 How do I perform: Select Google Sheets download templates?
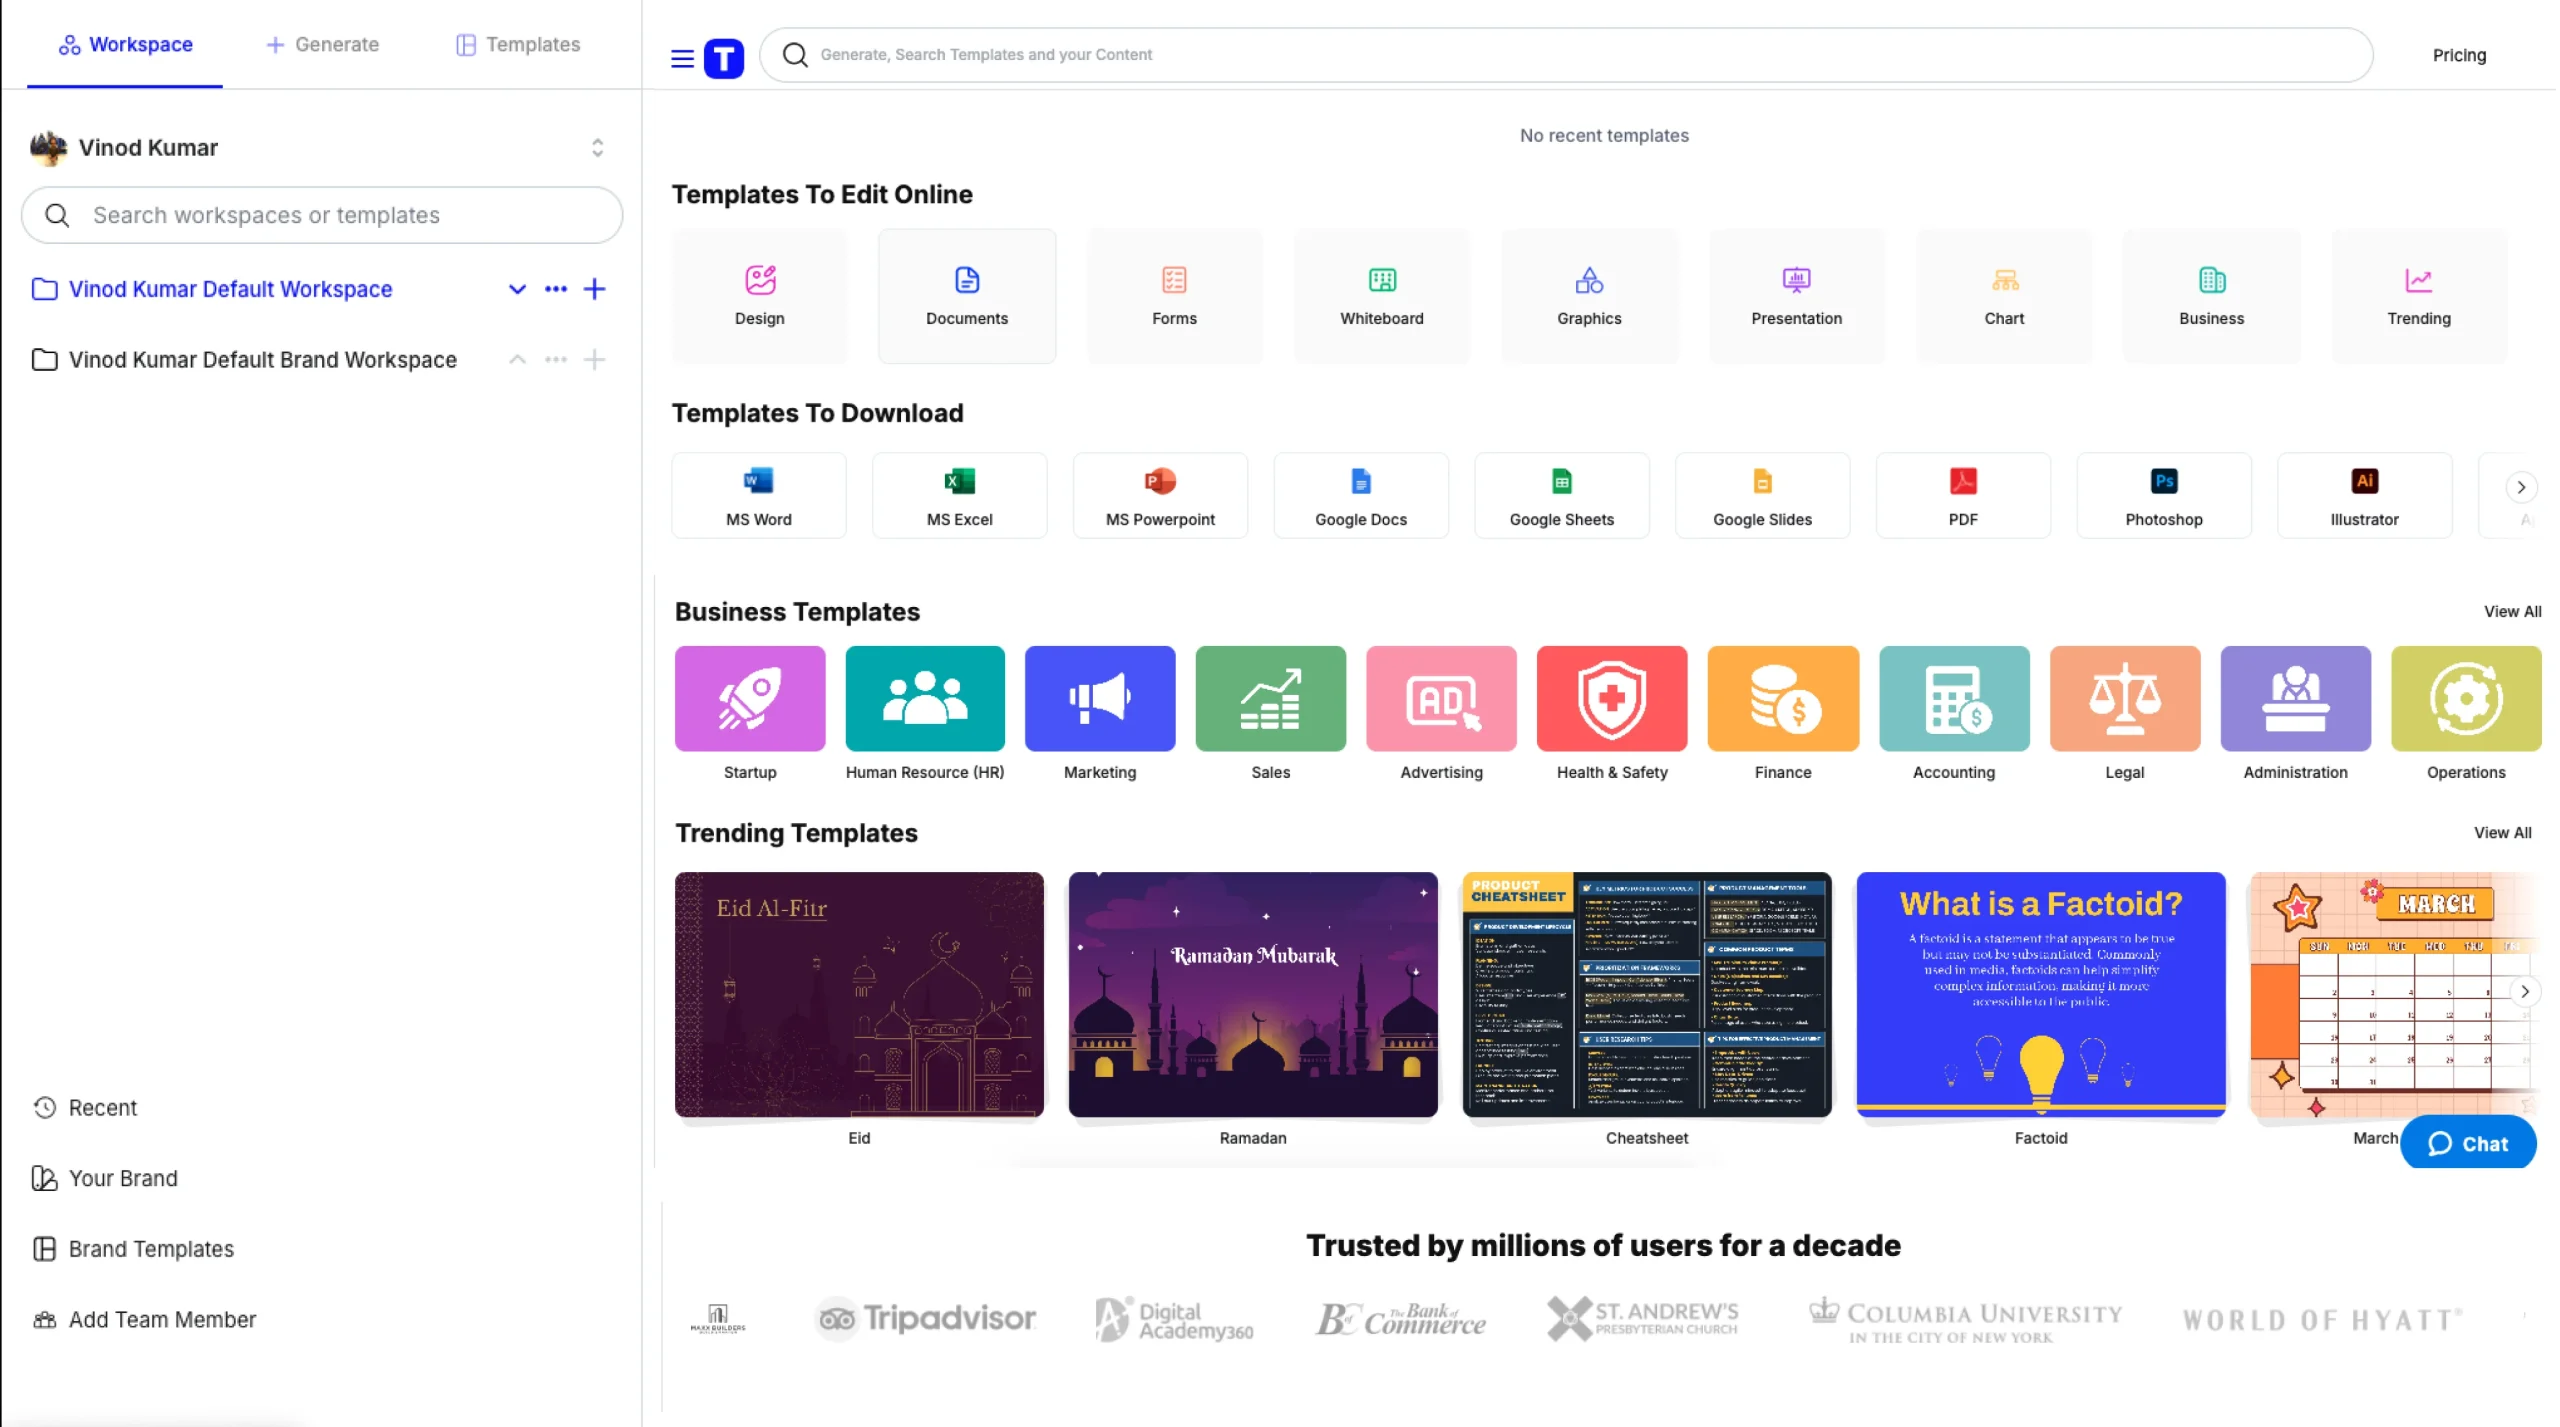(1561, 495)
